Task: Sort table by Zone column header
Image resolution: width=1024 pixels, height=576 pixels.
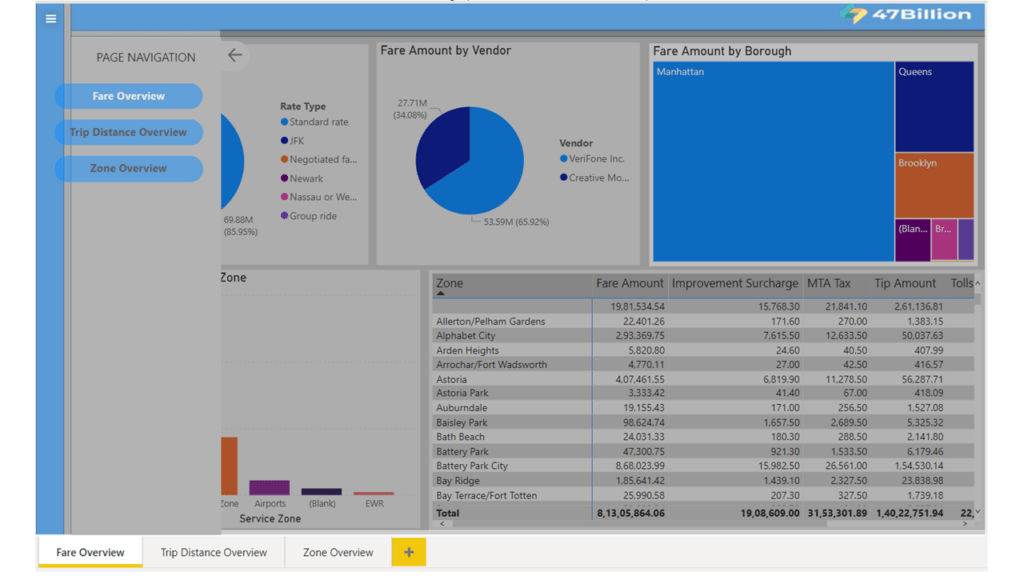Action: tap(449, 283)
